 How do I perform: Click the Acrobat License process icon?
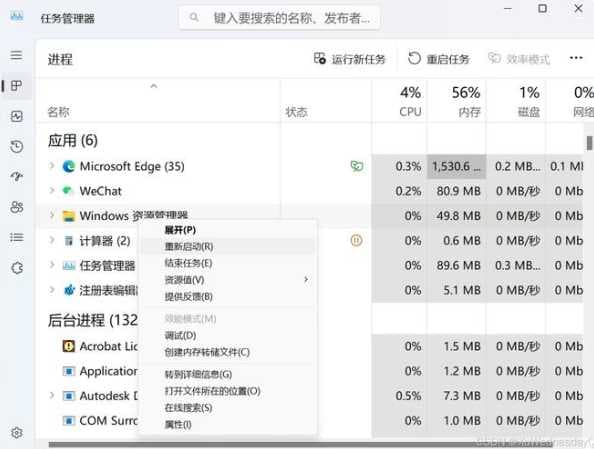tap(69, 346)
